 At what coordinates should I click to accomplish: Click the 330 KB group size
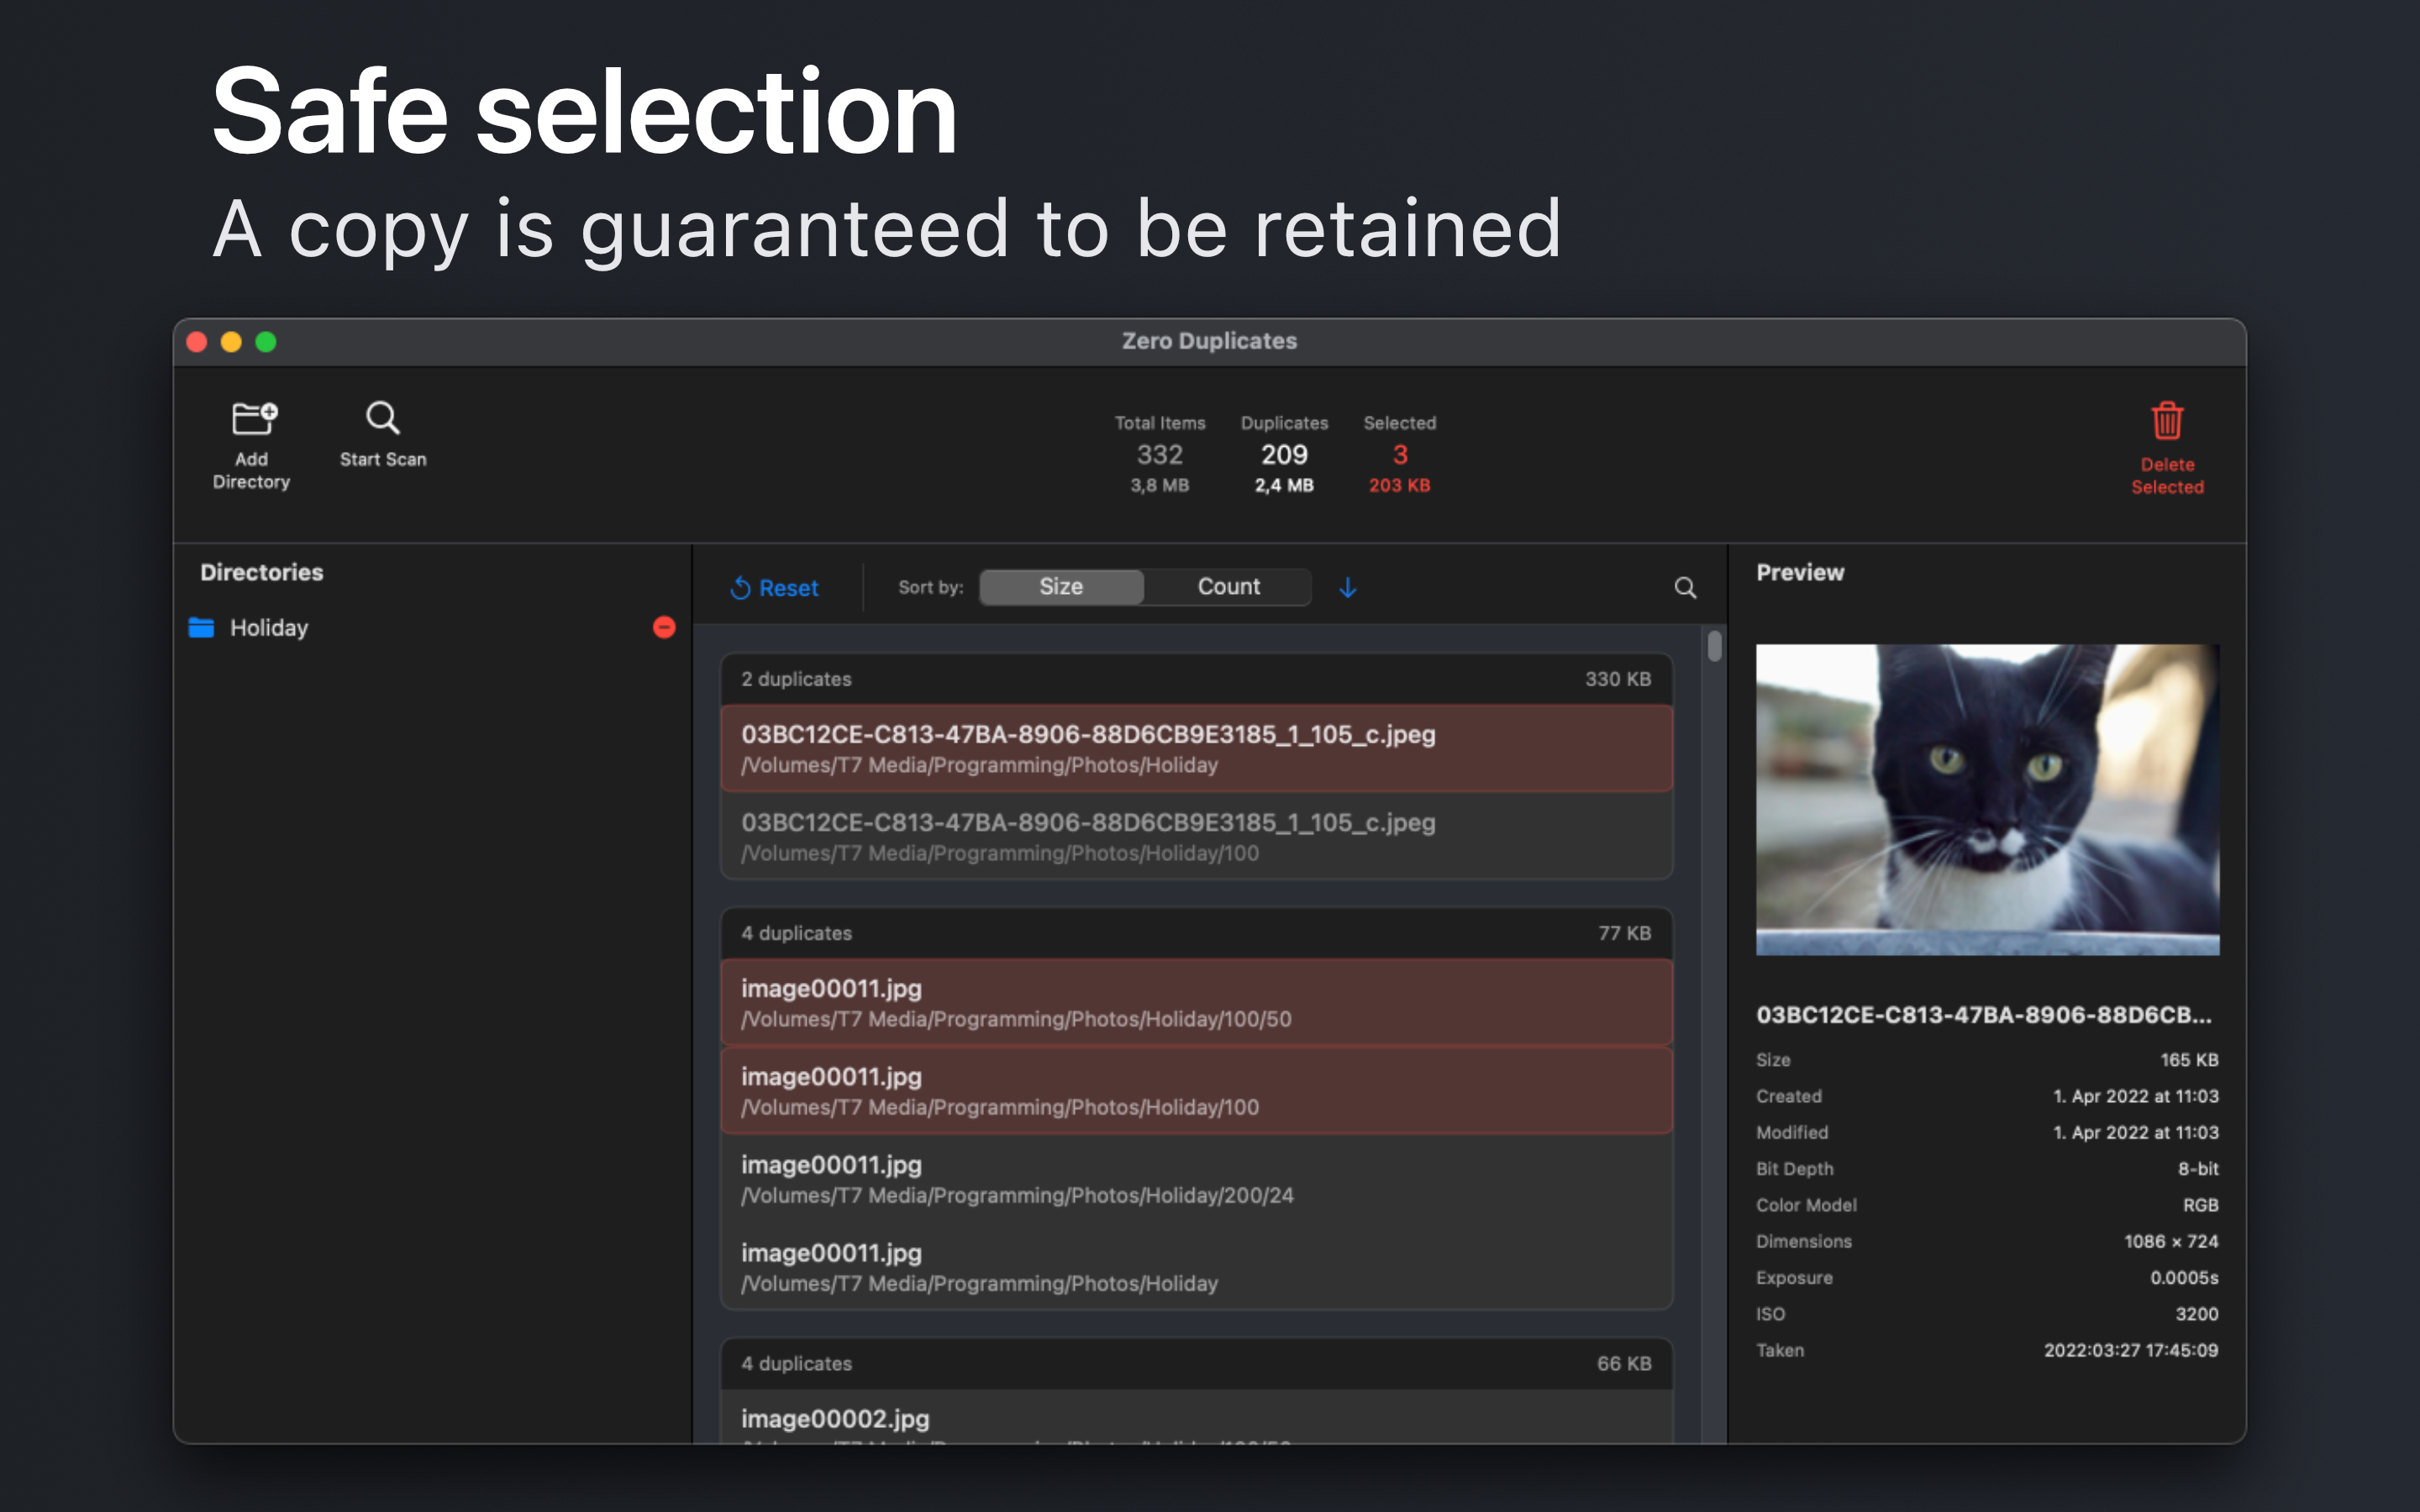pyautogui.click(x=1617, y=679)
